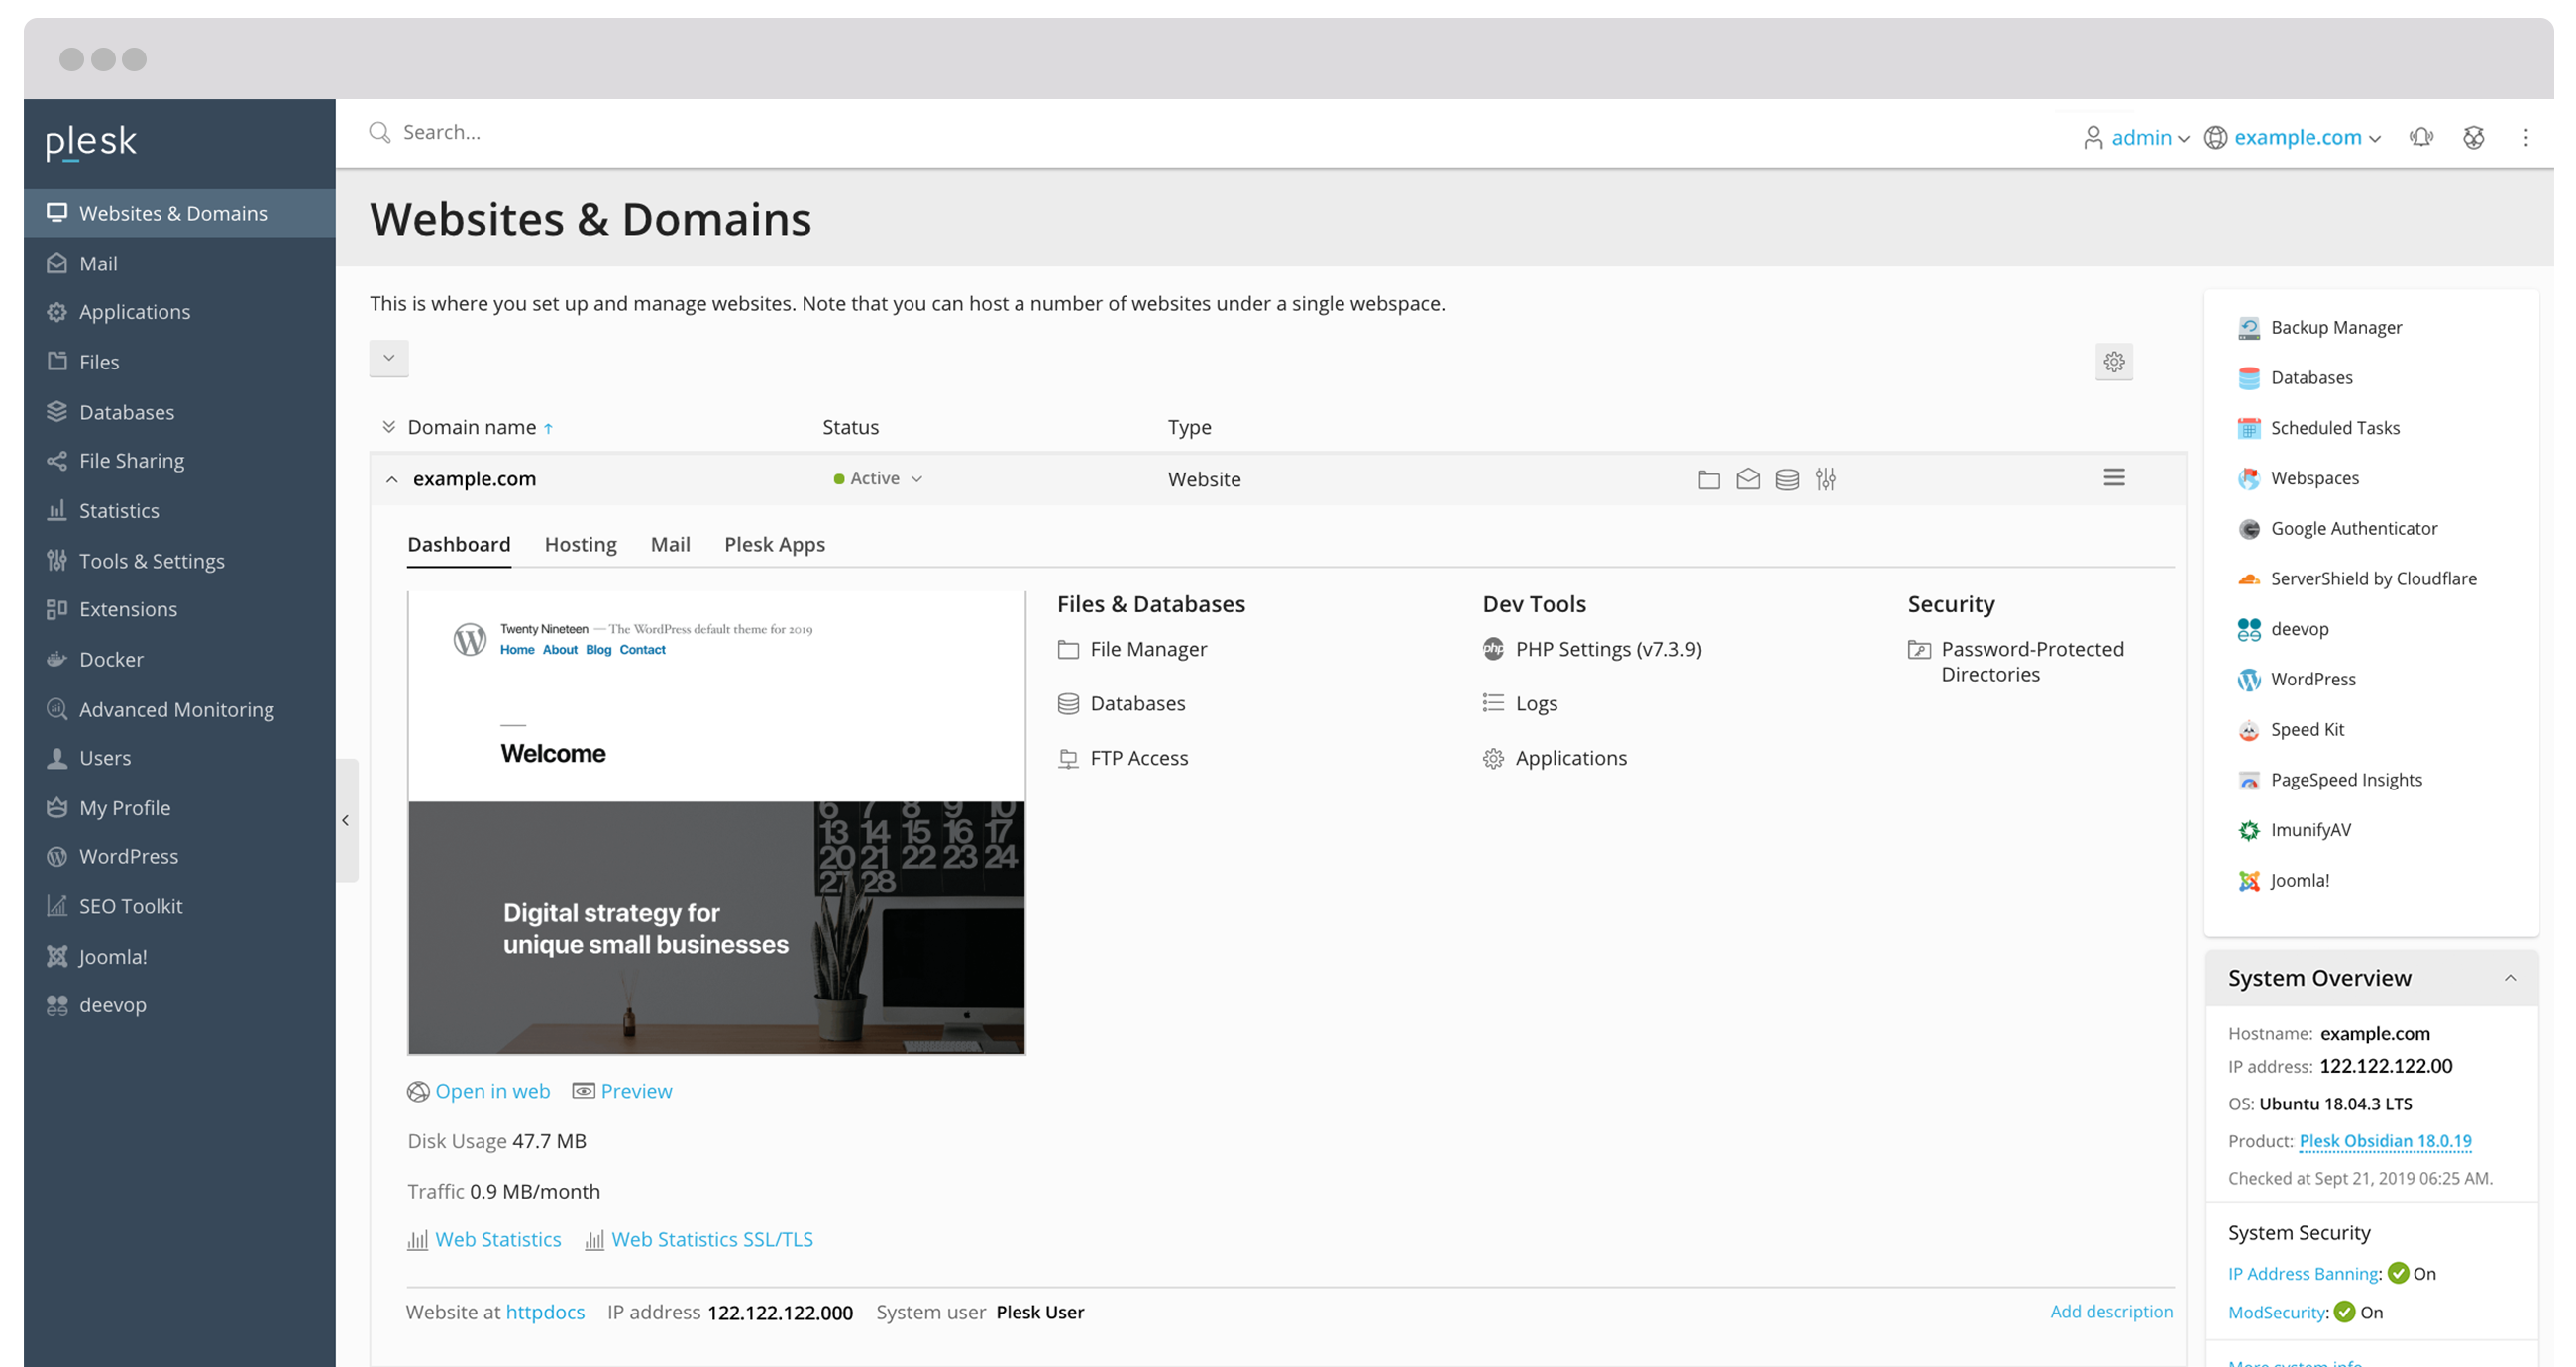The image size is (2576, 1367).
Task: Switch to the Plesk Apps tab
Action: point(774,545)
